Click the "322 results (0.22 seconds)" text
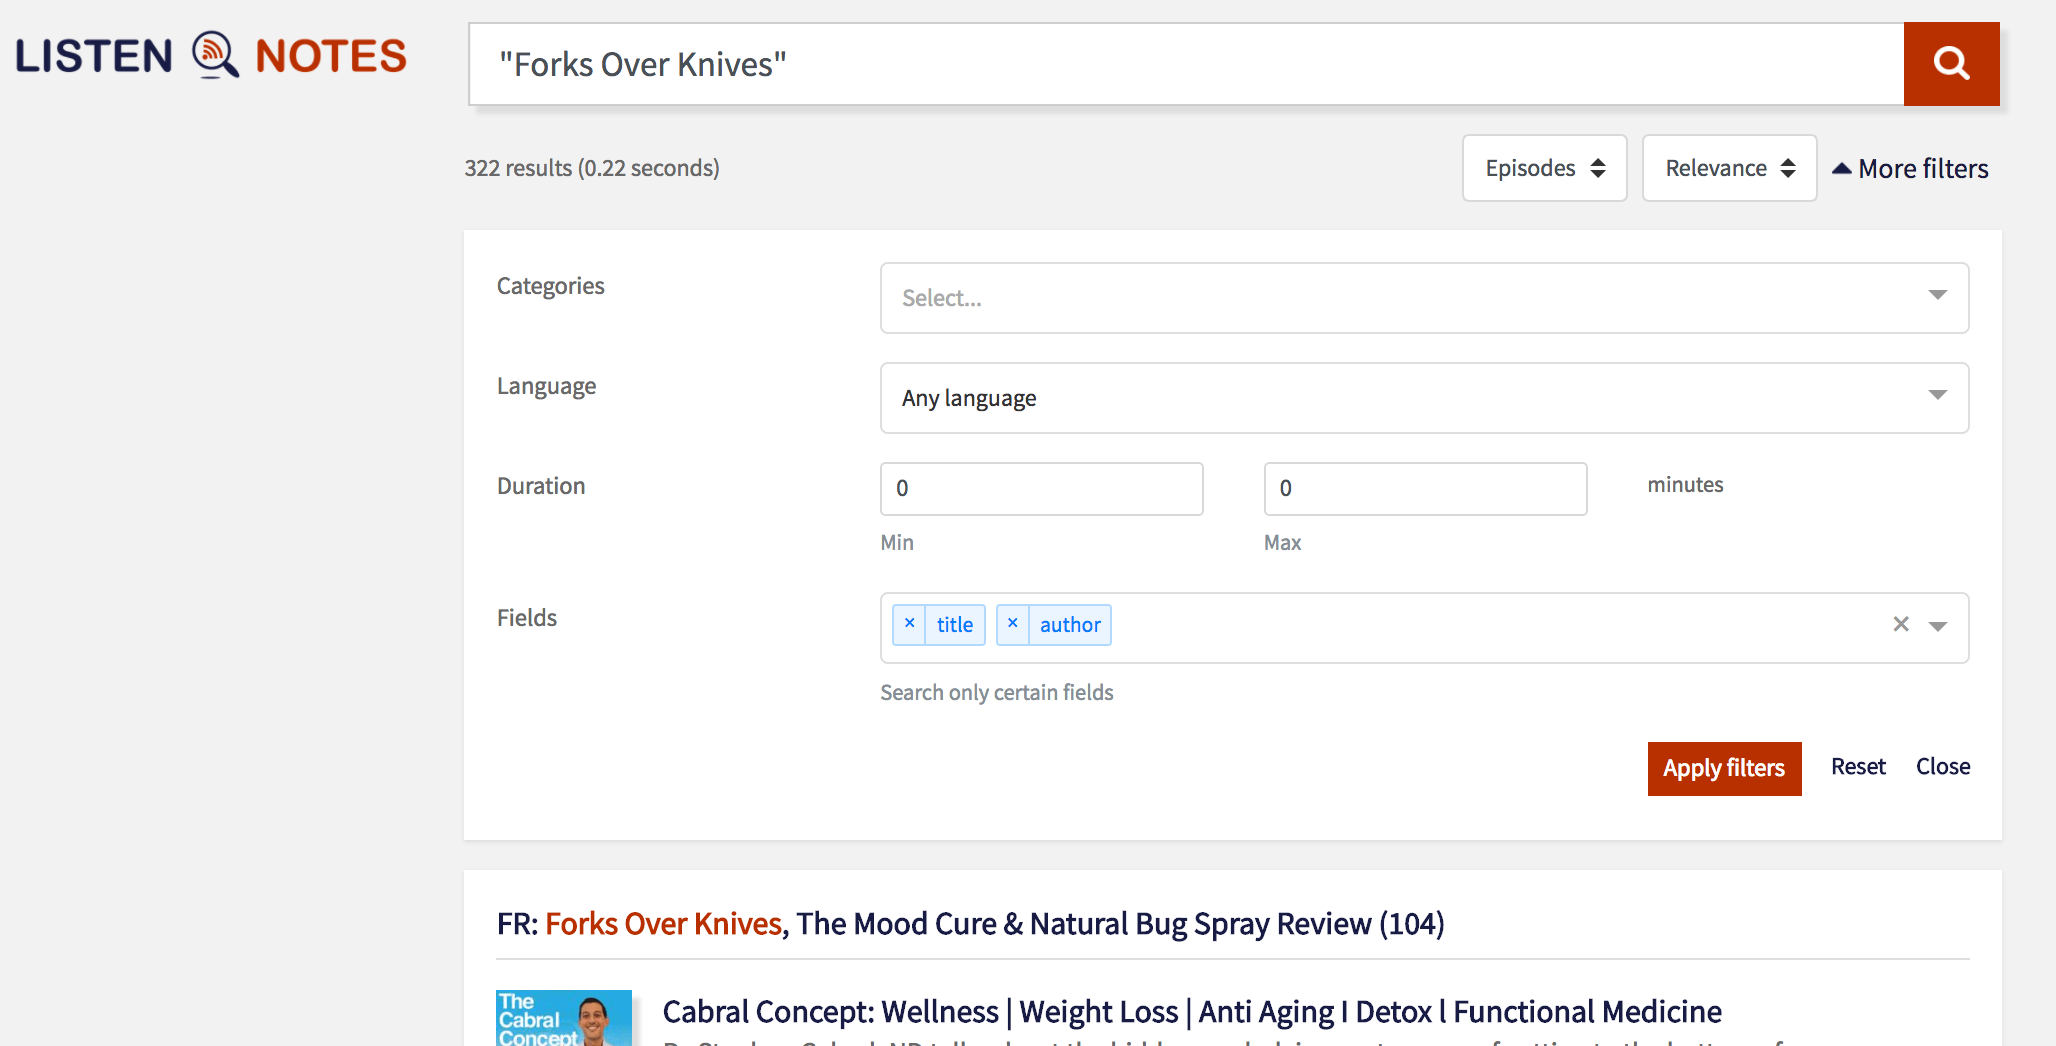Viewport: 2056px width, 1046px height. [592, 168]
